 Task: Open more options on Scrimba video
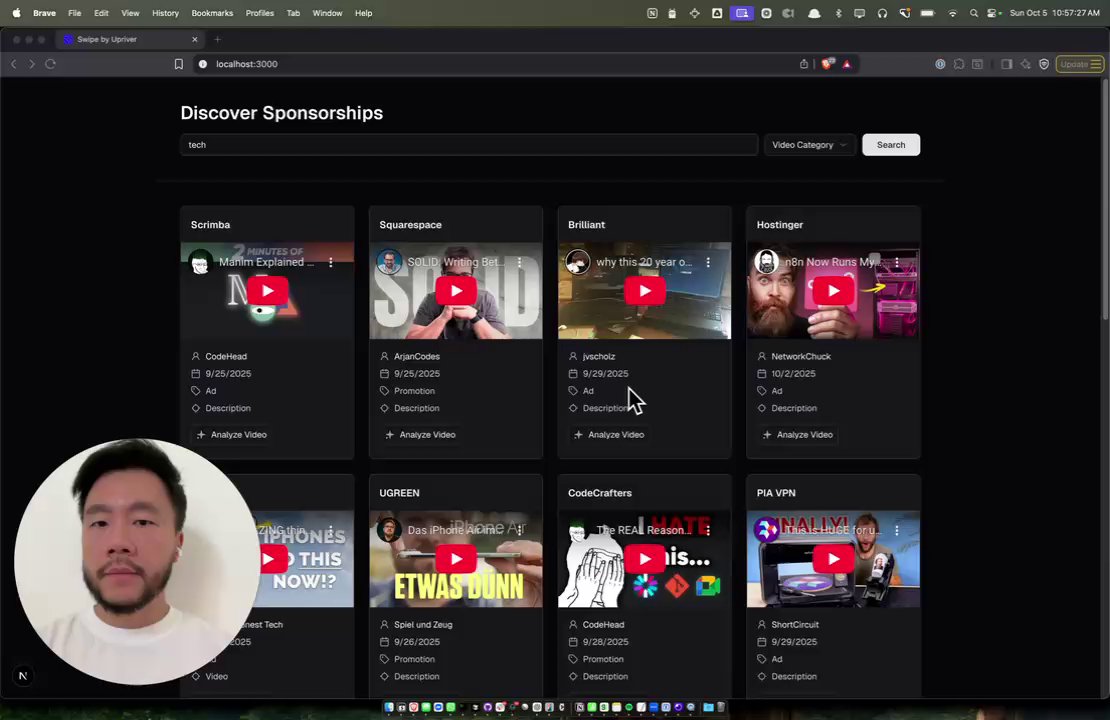coord(331,262)
